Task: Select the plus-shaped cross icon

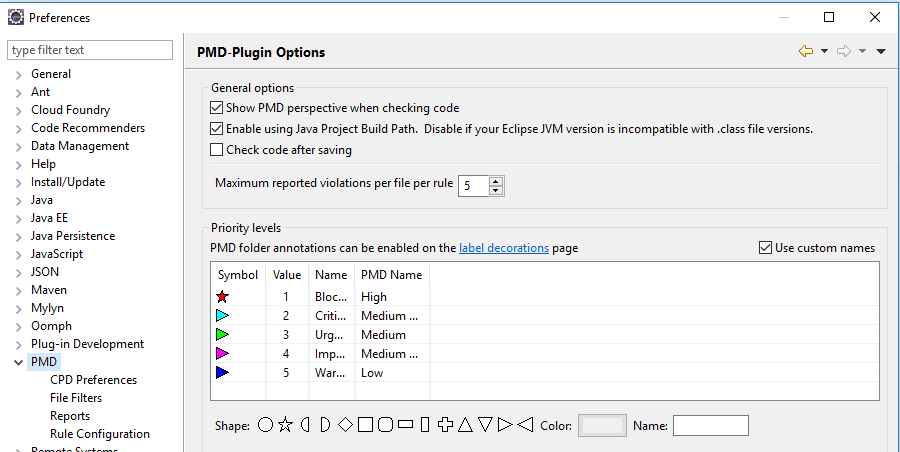Action: point(446,425)
